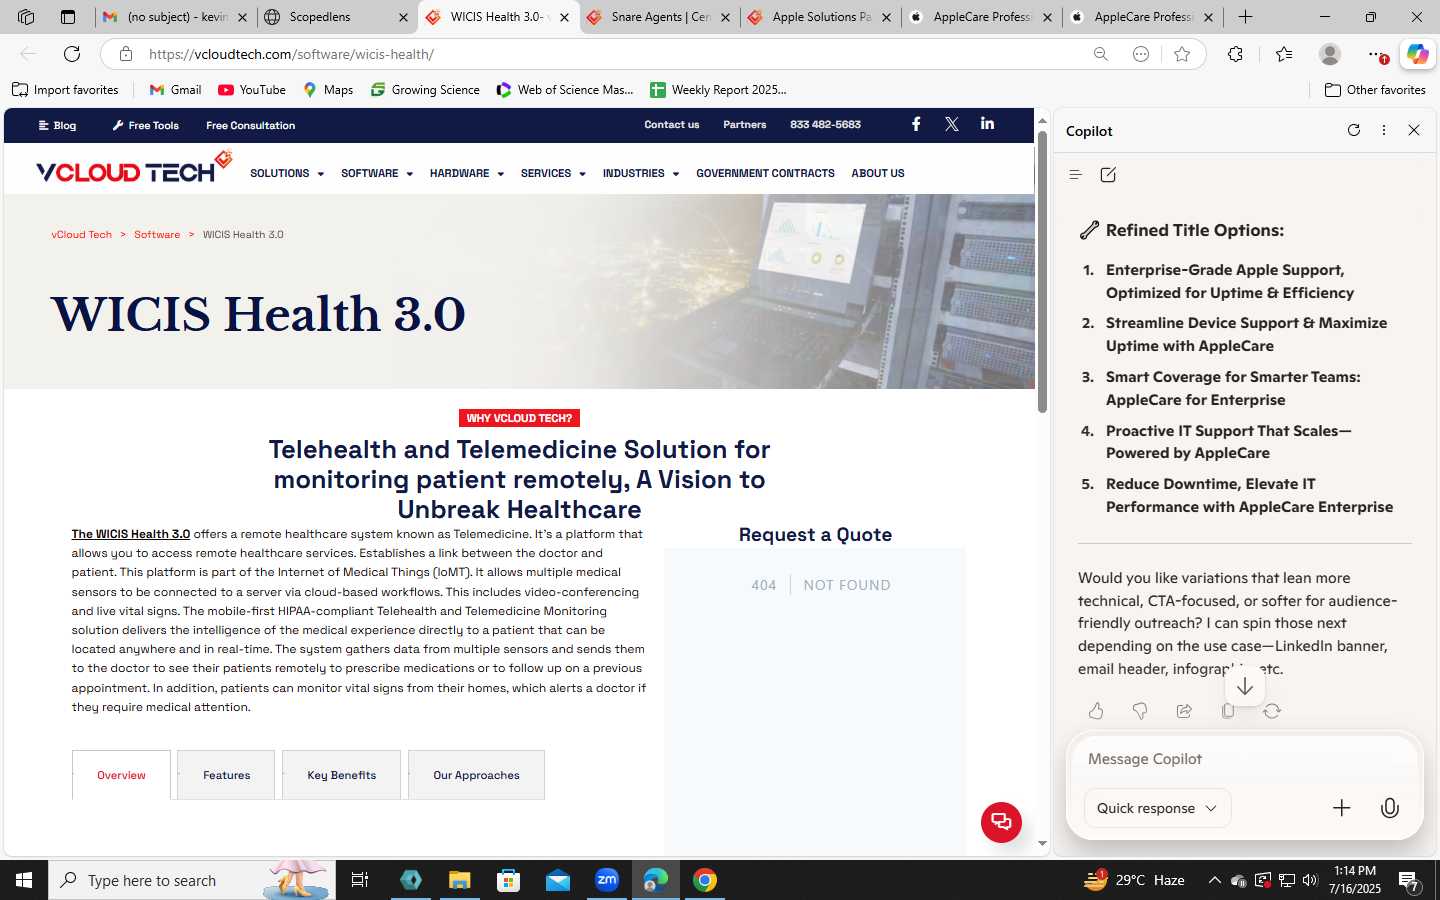Thumbs down the Copilot response

1140,711
